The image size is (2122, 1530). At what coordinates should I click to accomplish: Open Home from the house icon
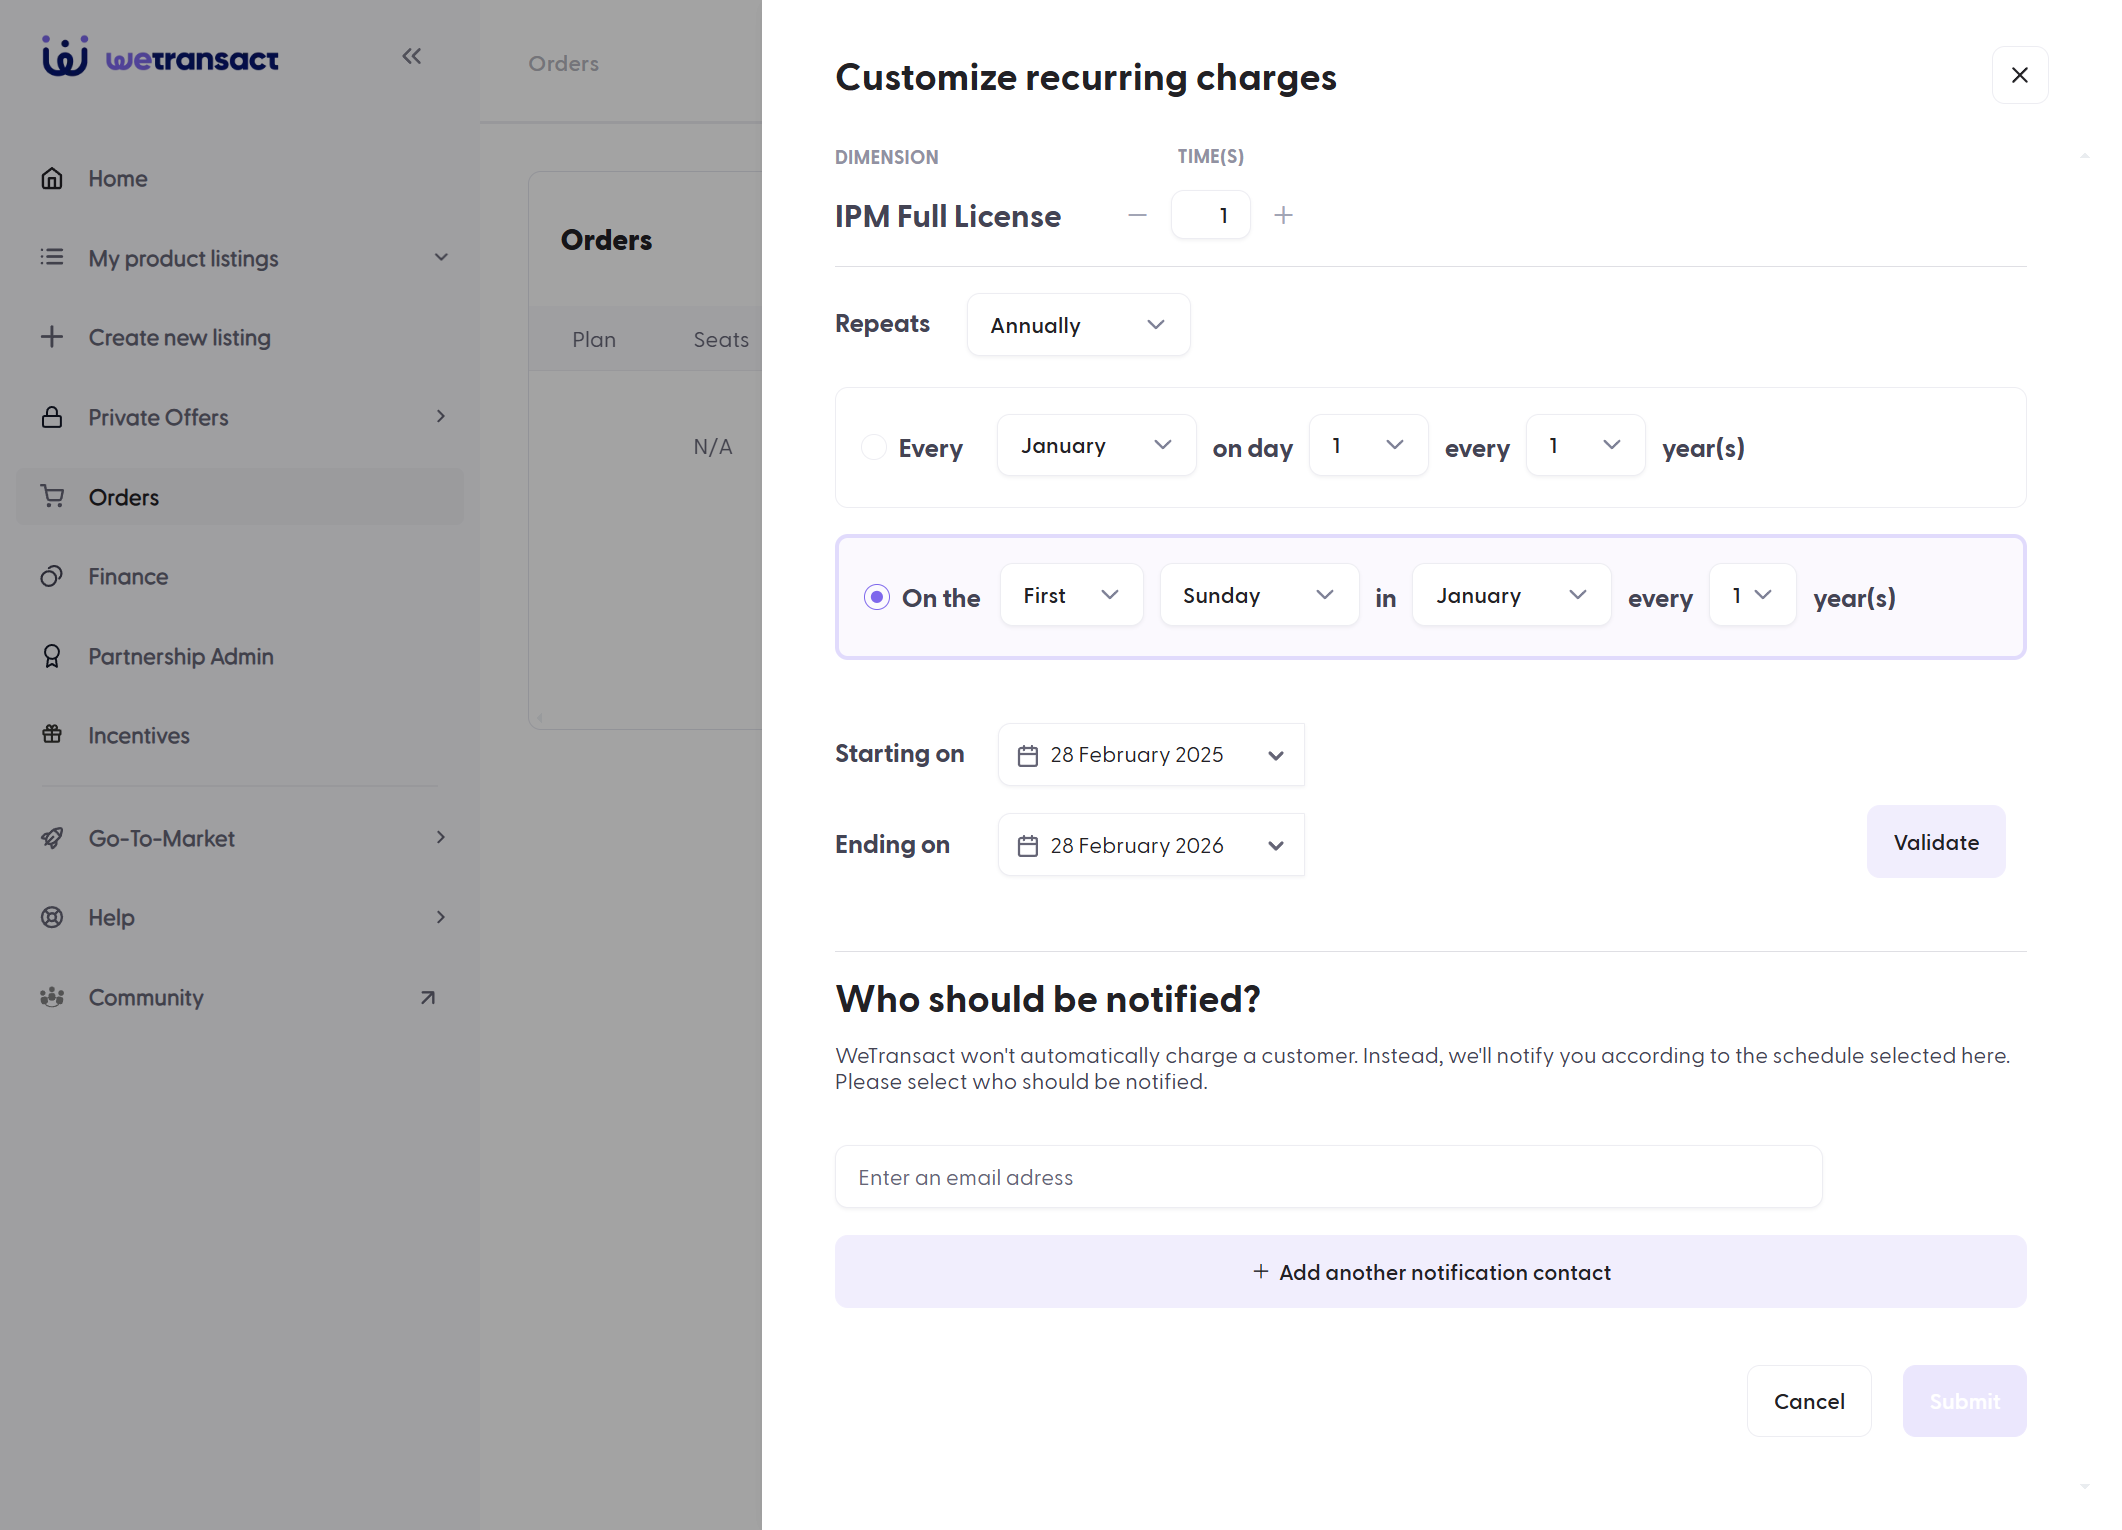(x=52, y=178)
